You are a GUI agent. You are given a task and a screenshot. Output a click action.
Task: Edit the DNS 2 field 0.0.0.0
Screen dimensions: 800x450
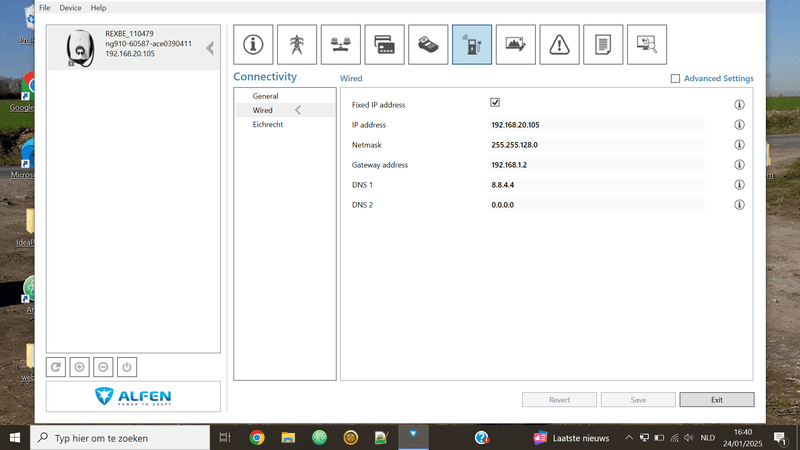click(597, 205)
